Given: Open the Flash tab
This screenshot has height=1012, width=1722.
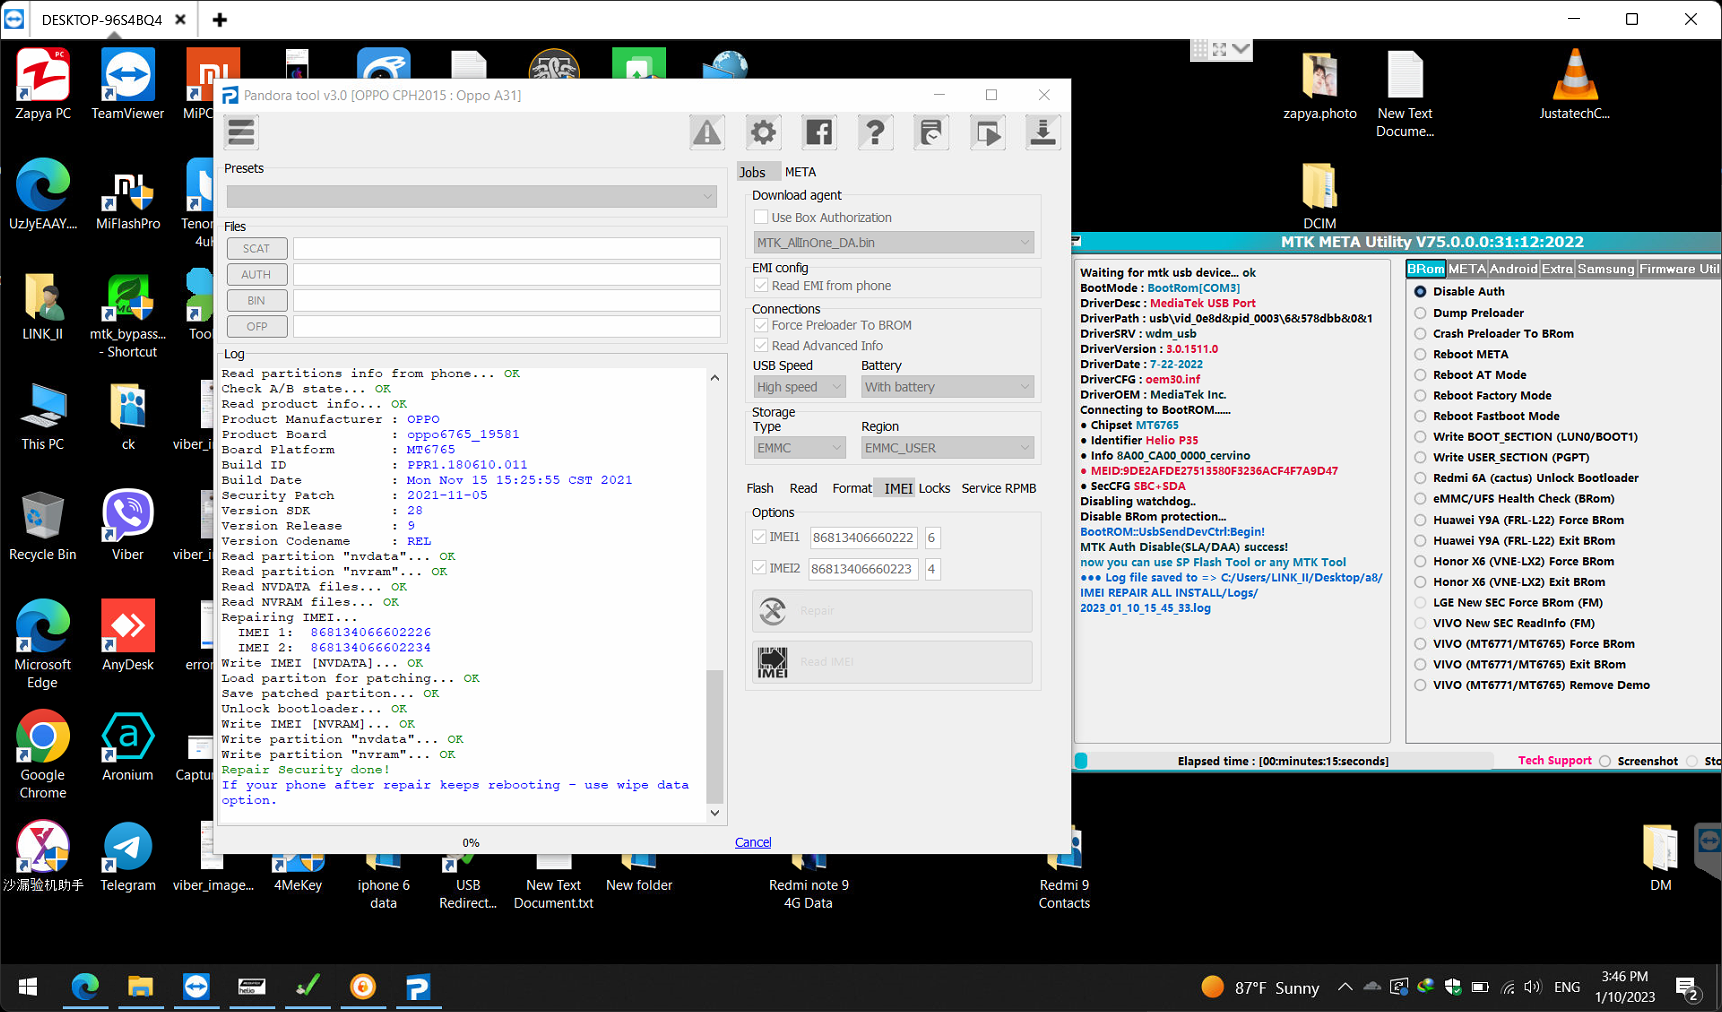Looking at the screenshot, I should point(760,488).
